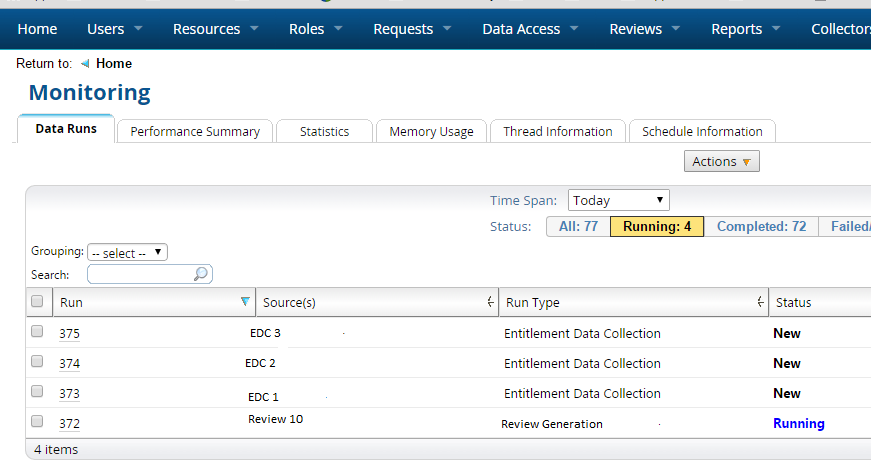This screenshot has height=461, width=871.
Task: Open run 374 link
Action: 69,364
